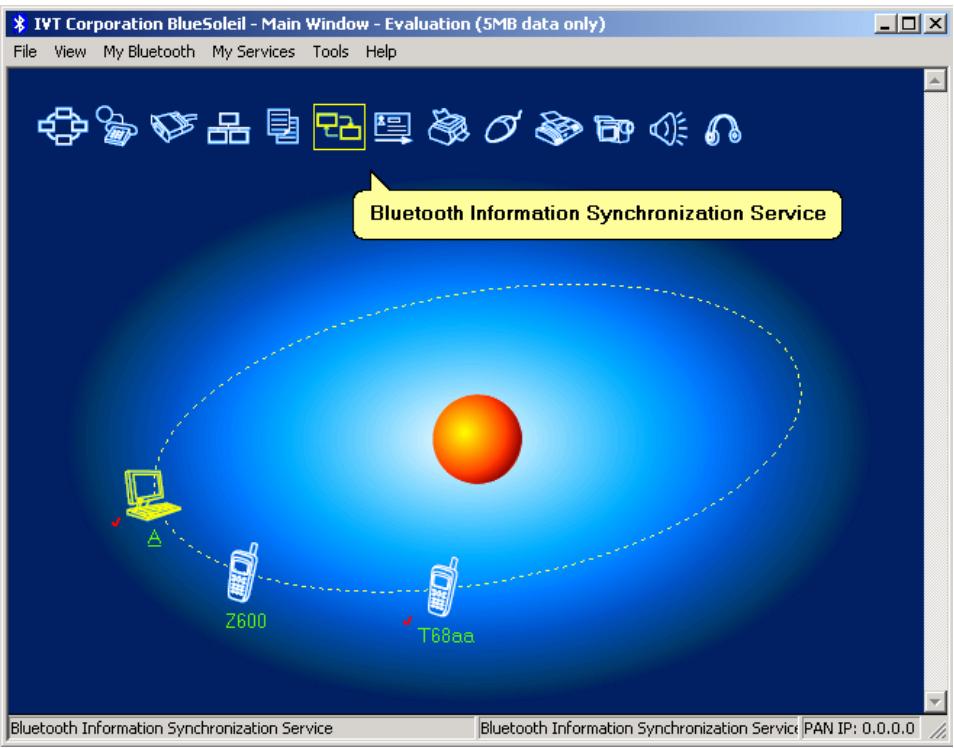Click the File Transfer service icon
Screen dimensions: 954x748
pyautogui.click(x=283, y=127)
